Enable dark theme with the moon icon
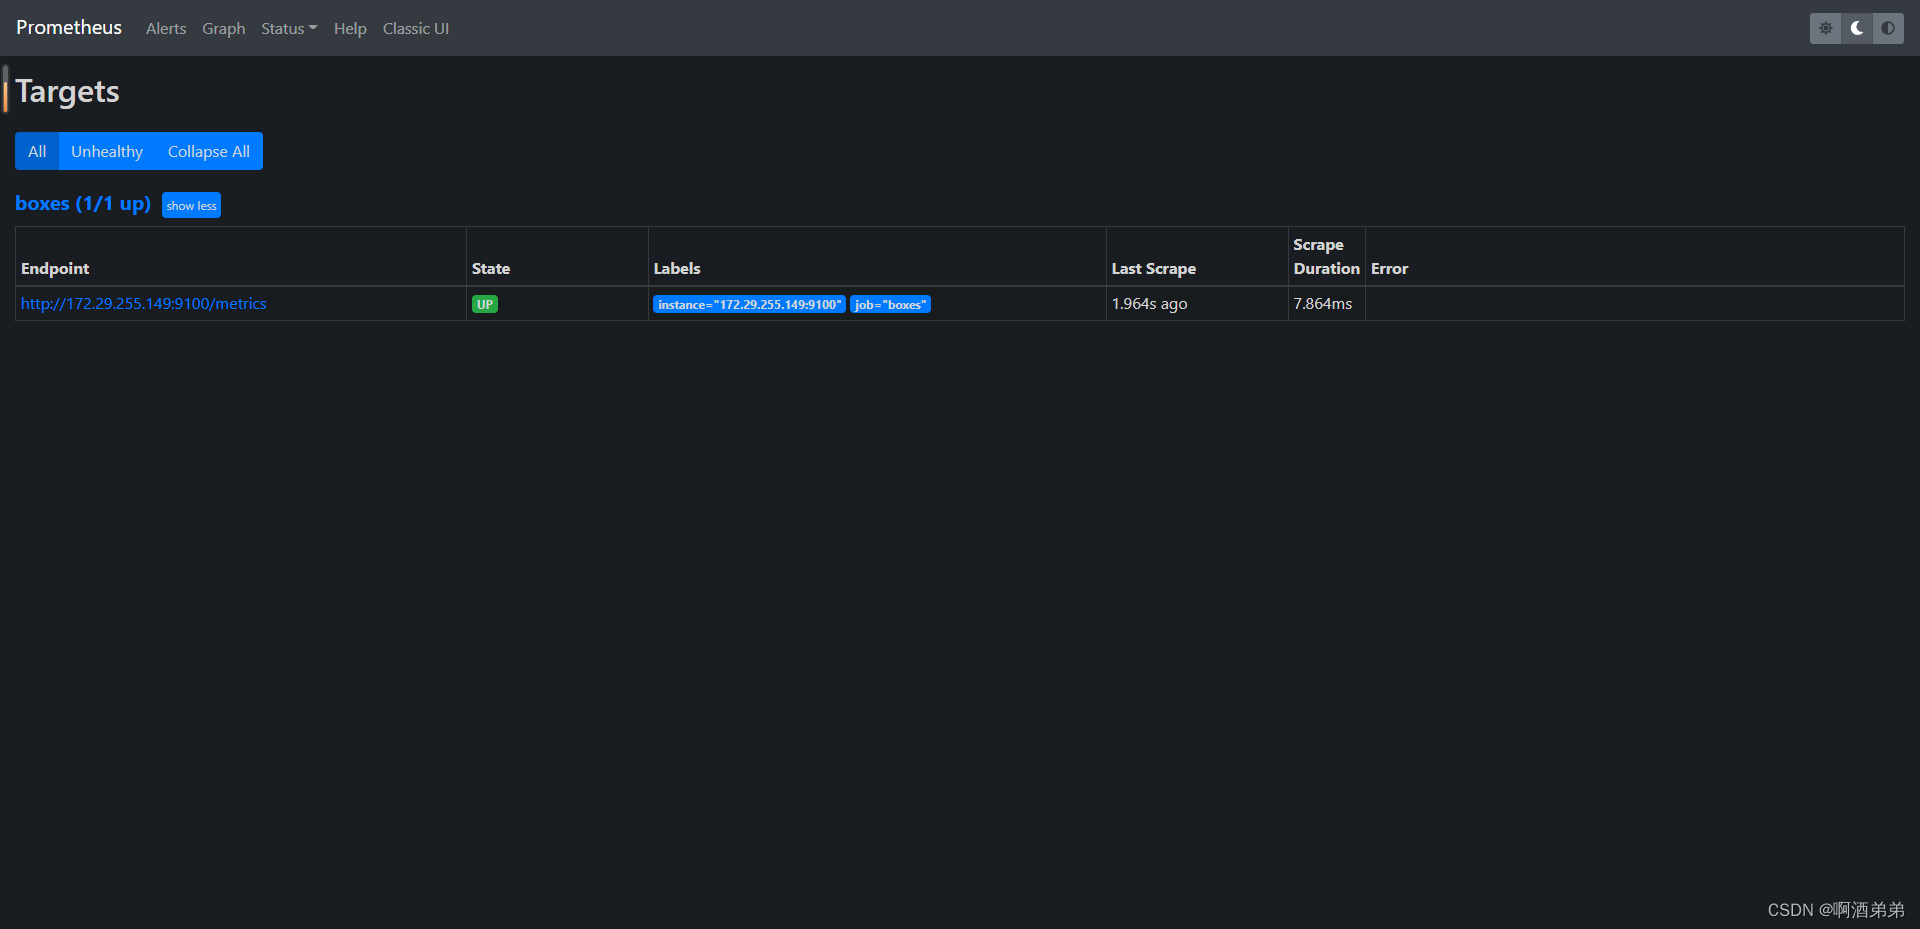 click(1856, 28)
